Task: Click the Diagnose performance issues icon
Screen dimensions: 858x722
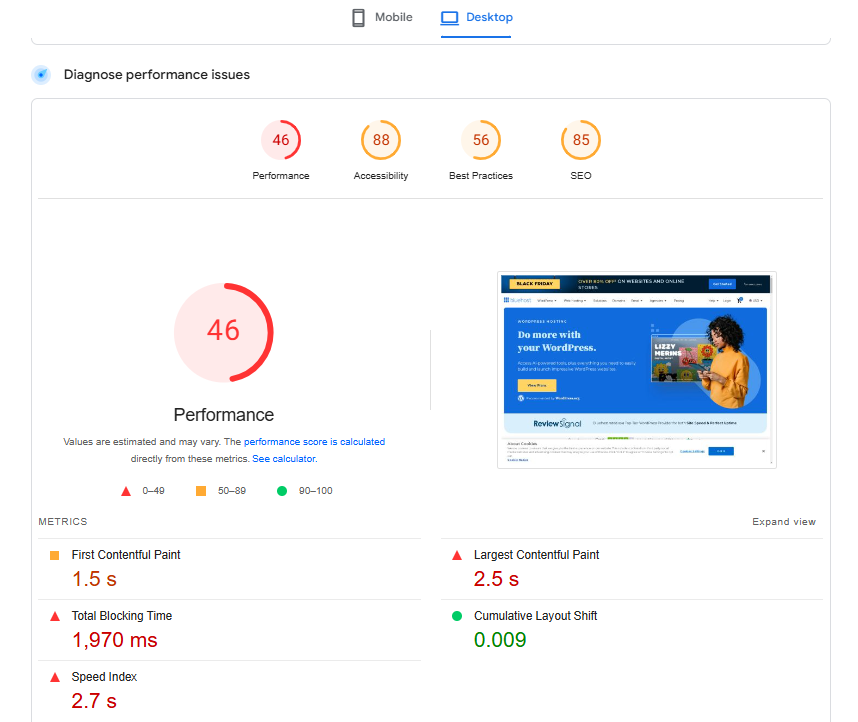Action: tap(41, 74)
